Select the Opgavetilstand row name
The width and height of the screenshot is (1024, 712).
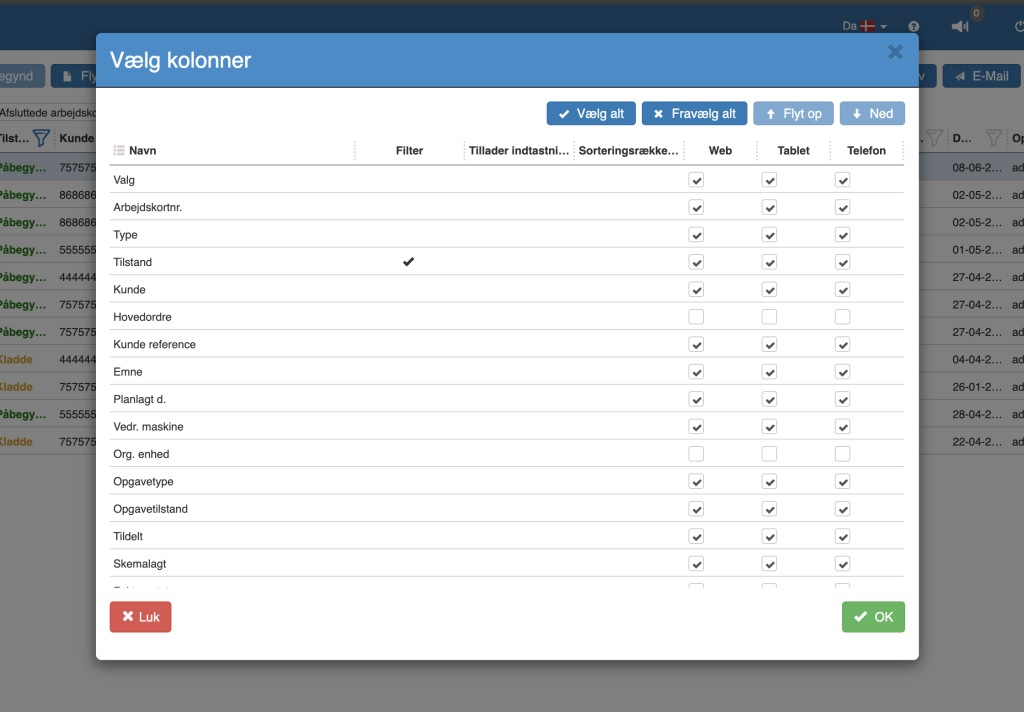[x=150, y=509]
